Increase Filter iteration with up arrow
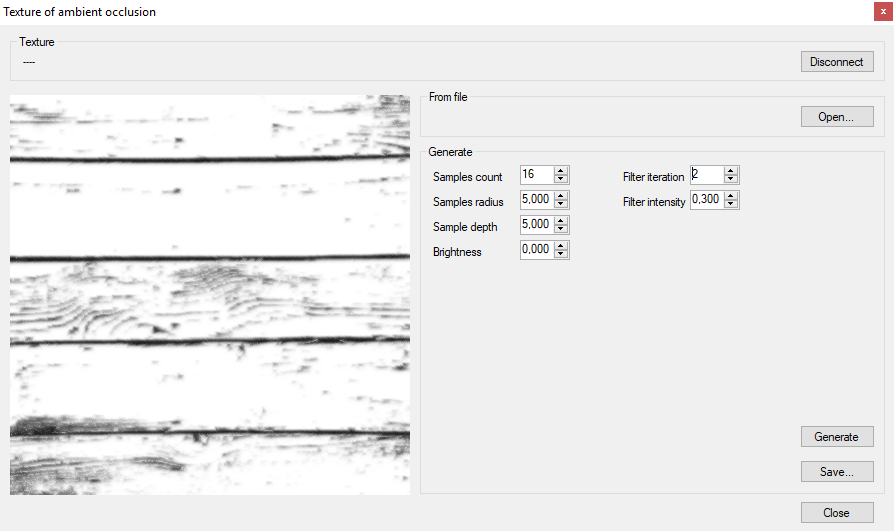This screenshot has height=531, width=894. tap(731, 171)
